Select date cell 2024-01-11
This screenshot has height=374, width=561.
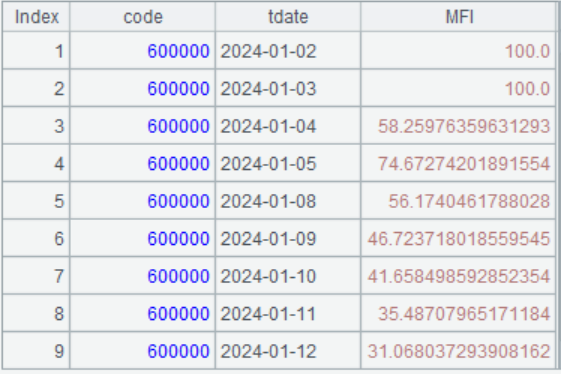coord(288,314)
